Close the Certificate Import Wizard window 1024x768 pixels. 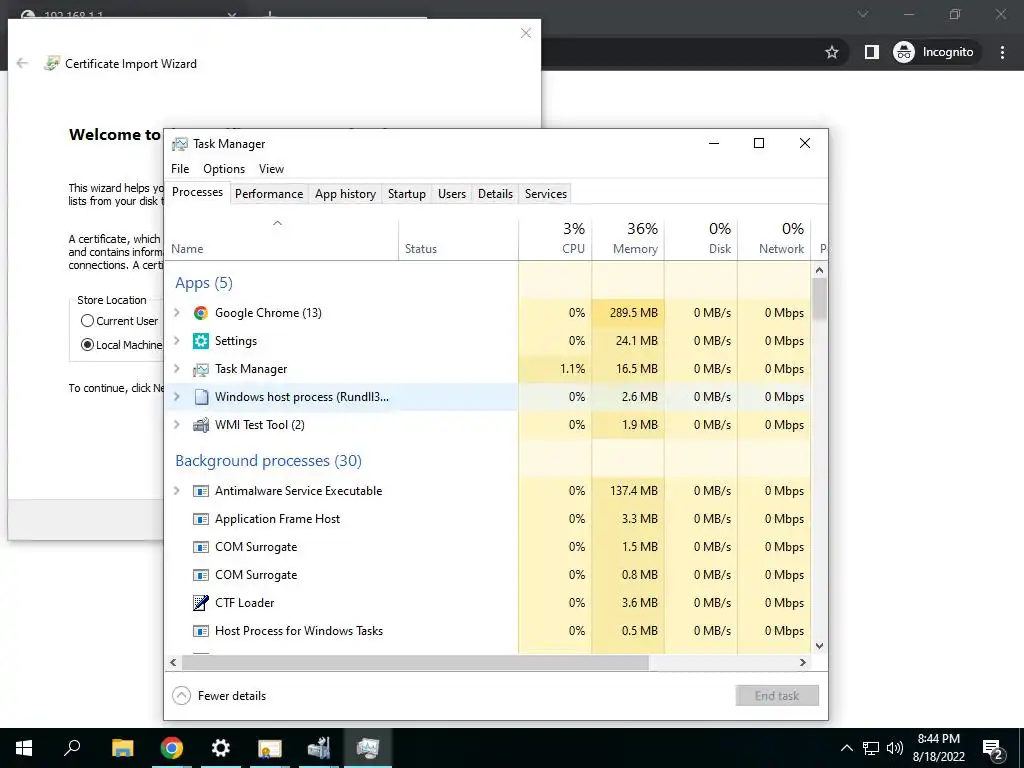pyautogui.click(x=526, y=33)
